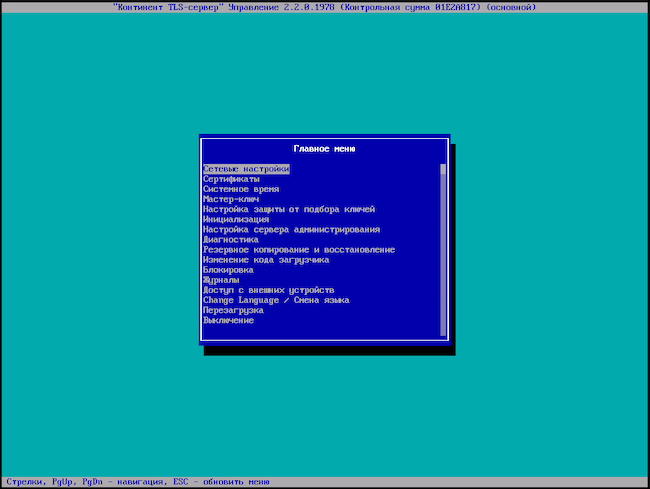The width and height of the screenshot is (650, 489).
Task: Choose Системное время in the main menu
Action: click(x=241, y=189)
